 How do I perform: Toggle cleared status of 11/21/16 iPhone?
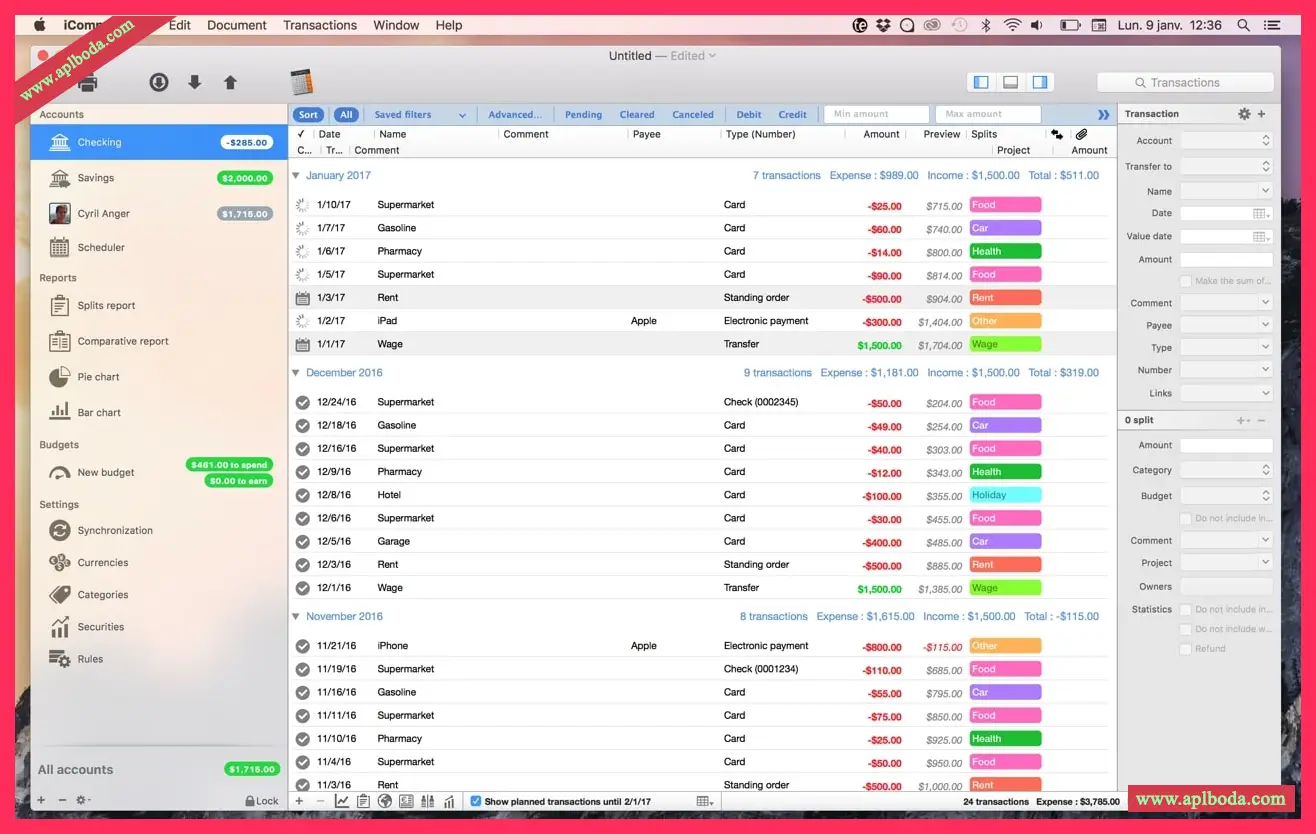pyautogui.click(x=303, y=646)
